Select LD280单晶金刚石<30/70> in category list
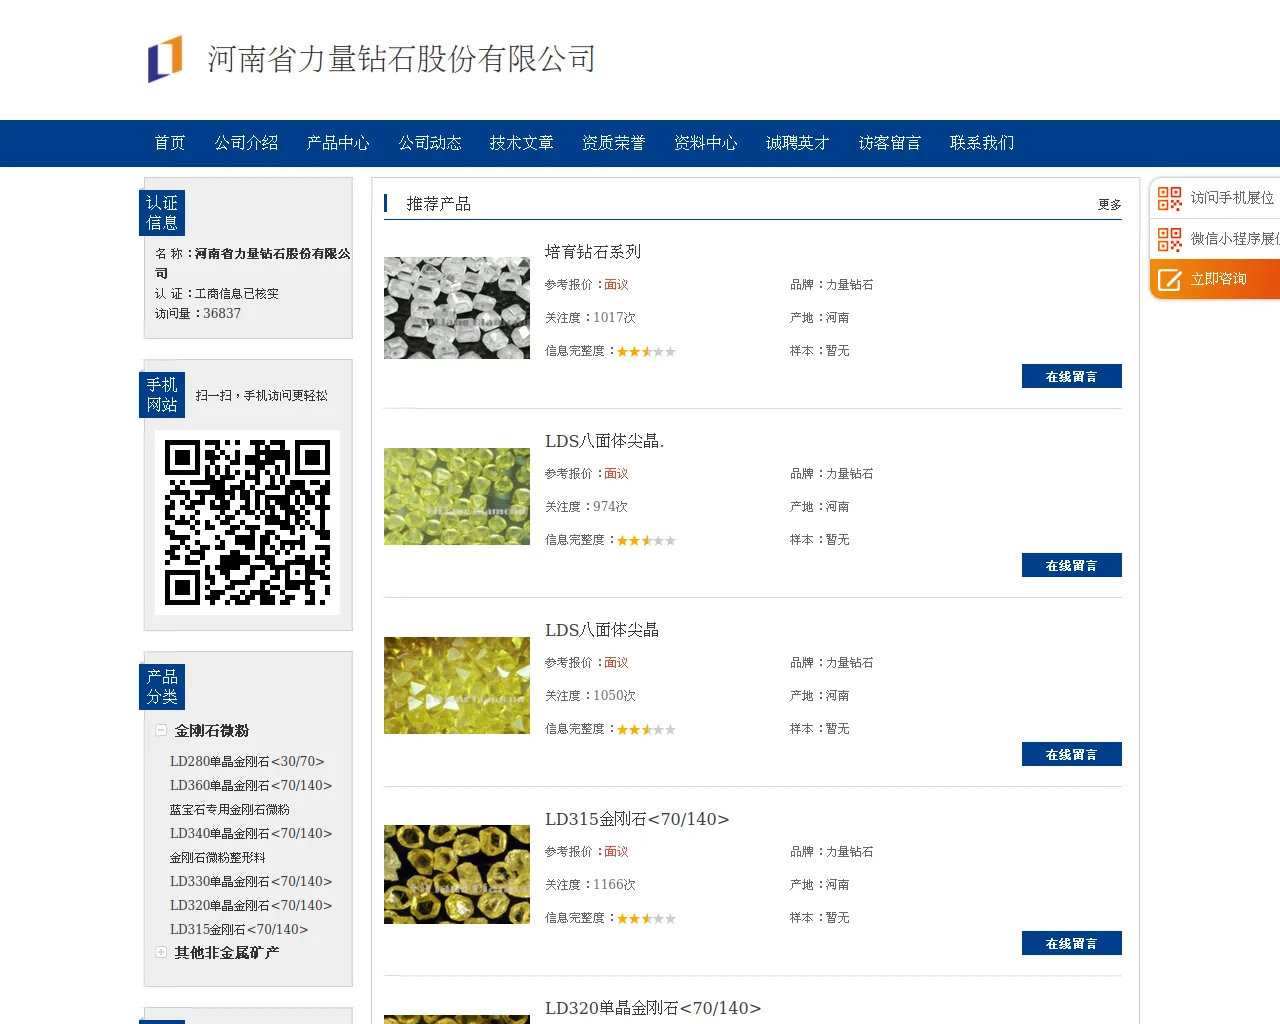This screenshot has height=1024, width=1280. point(247,761)
